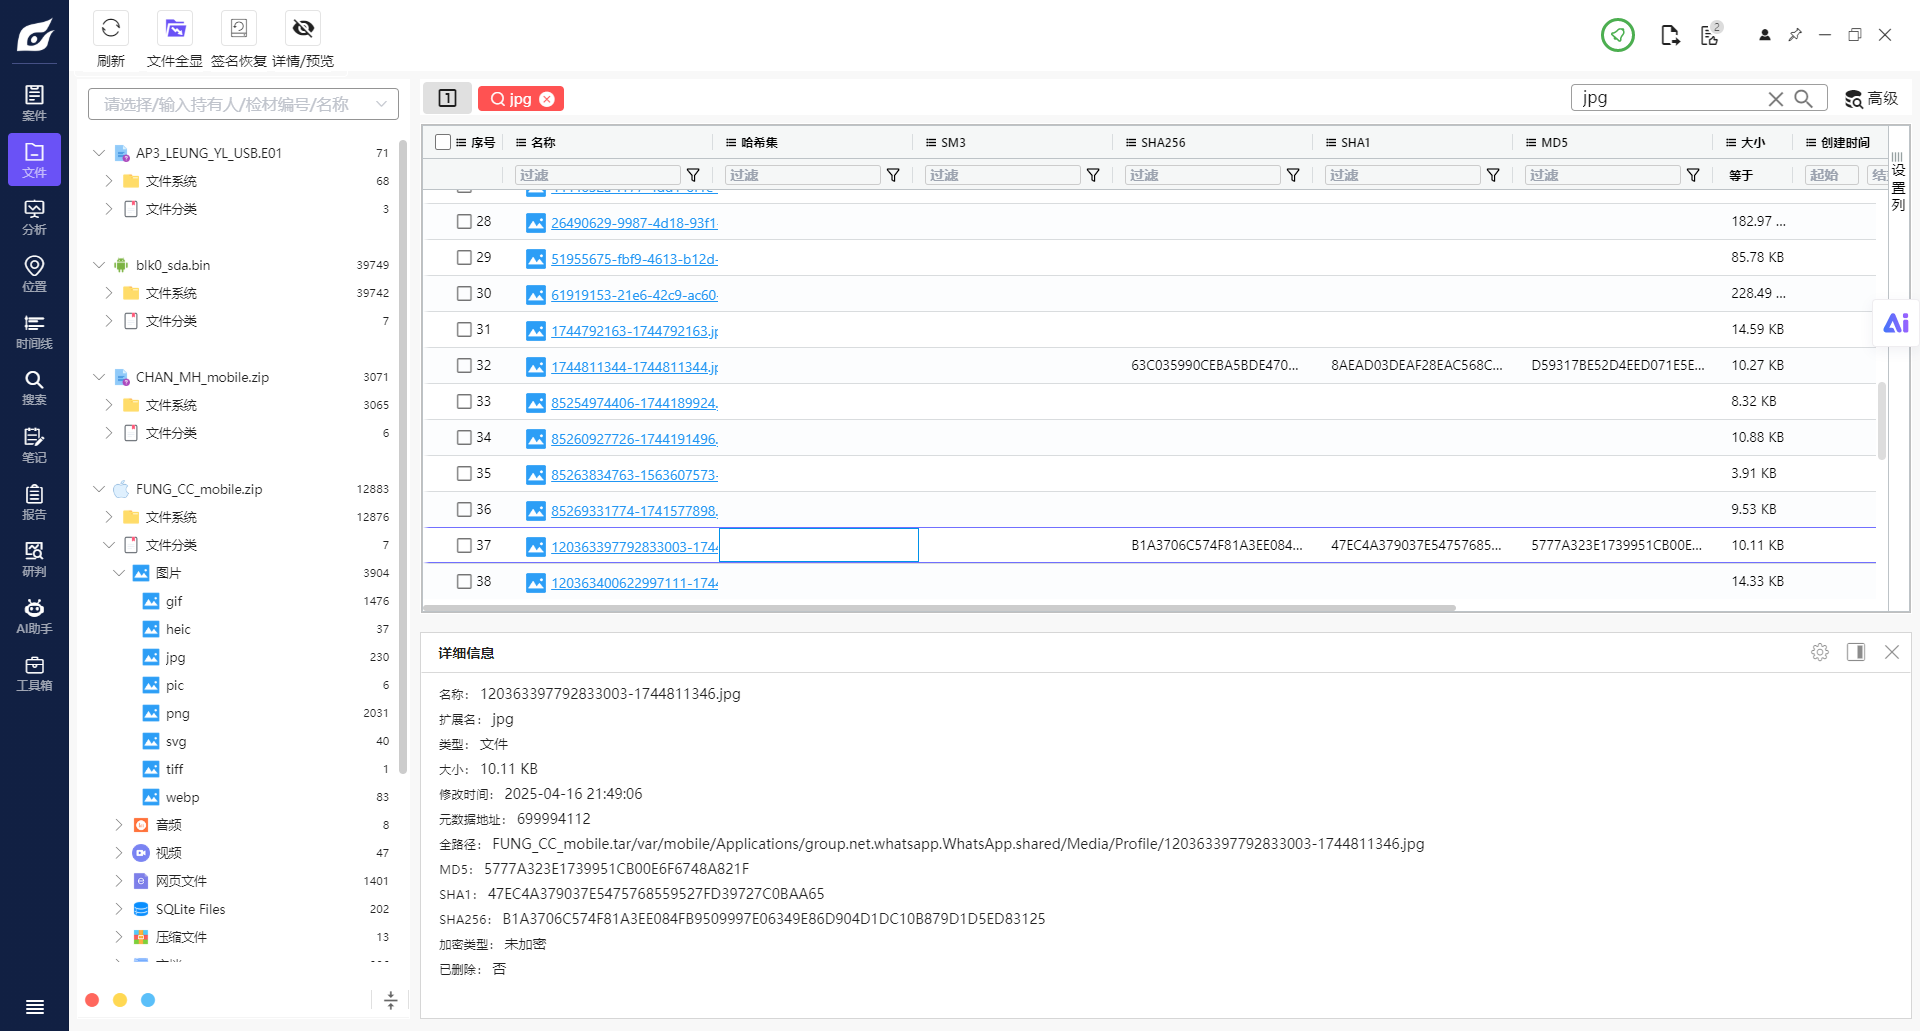Click the red dot at bottom left
This screenshot has width=1920, height=1031.
coord(92,1000)
